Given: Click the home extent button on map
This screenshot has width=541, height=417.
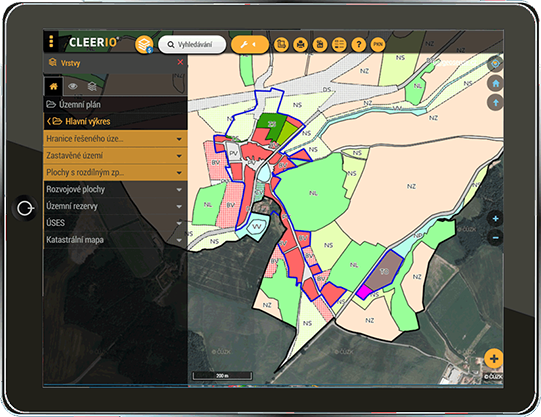Looking at the screenshot, I should coord(495,83).
